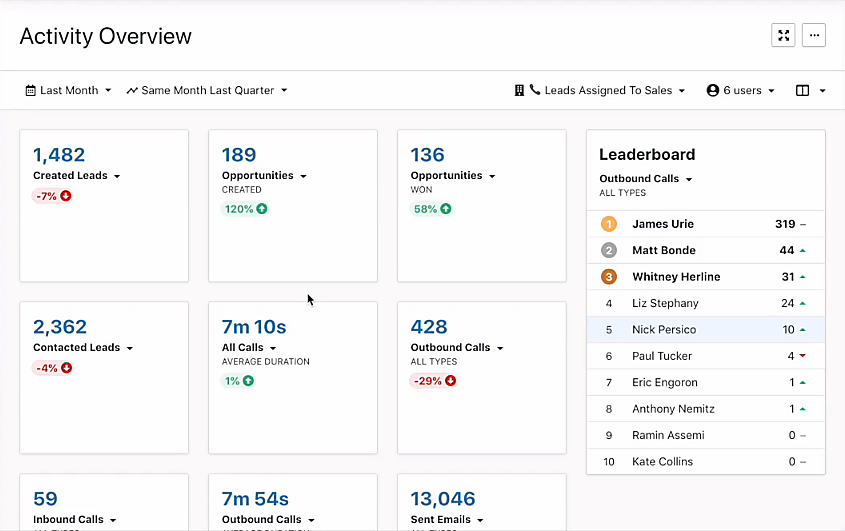Open the 6 users selector dropdown

(x=741, y=90)
